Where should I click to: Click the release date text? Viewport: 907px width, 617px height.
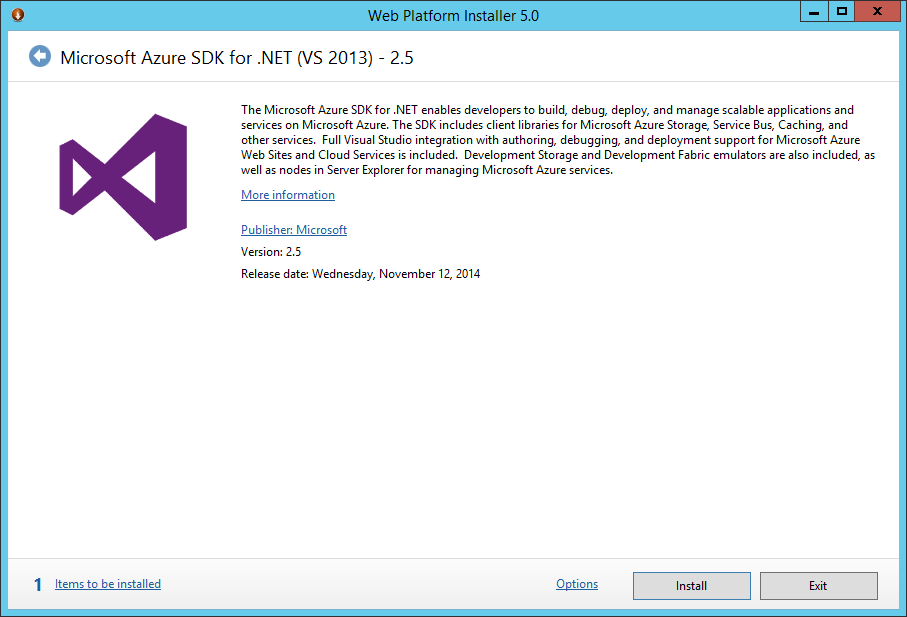tap(359, 273)
